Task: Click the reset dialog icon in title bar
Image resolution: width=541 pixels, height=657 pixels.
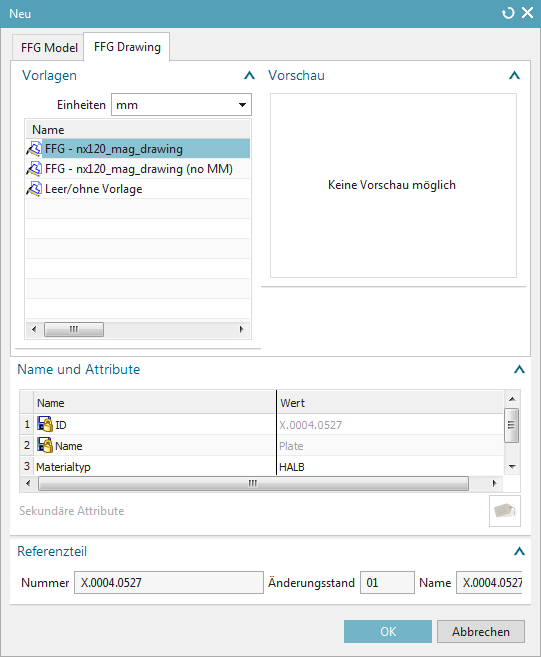Action: (508, 13)
